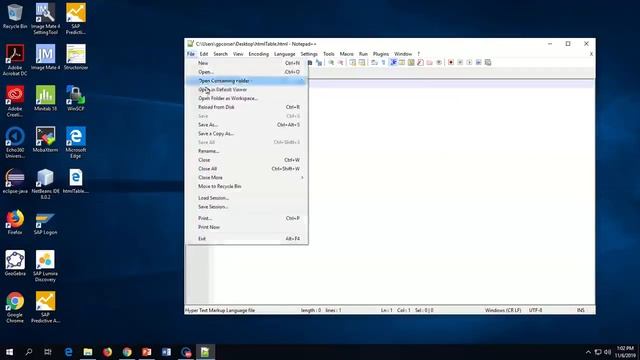The height and width of the screenshot is (360, 640).
Task: Toggle show all characters icon
Action: (x=383, y=62)
